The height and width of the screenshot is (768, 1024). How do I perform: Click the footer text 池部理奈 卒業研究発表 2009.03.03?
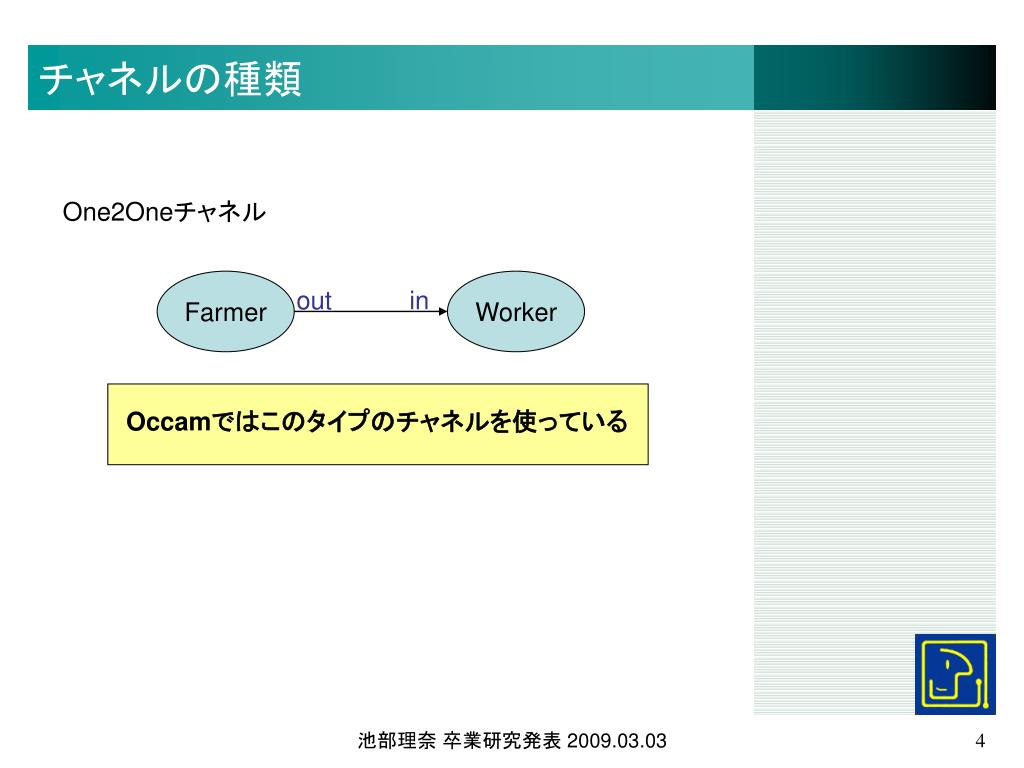[x=512, y=741]
